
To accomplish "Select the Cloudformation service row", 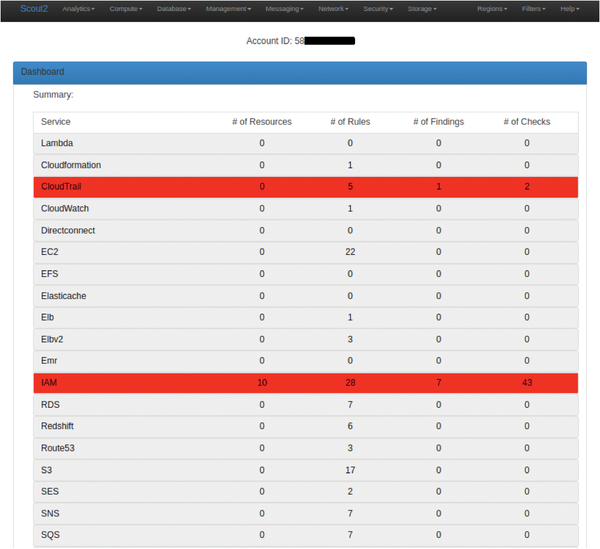I will (x=306, y=165).
